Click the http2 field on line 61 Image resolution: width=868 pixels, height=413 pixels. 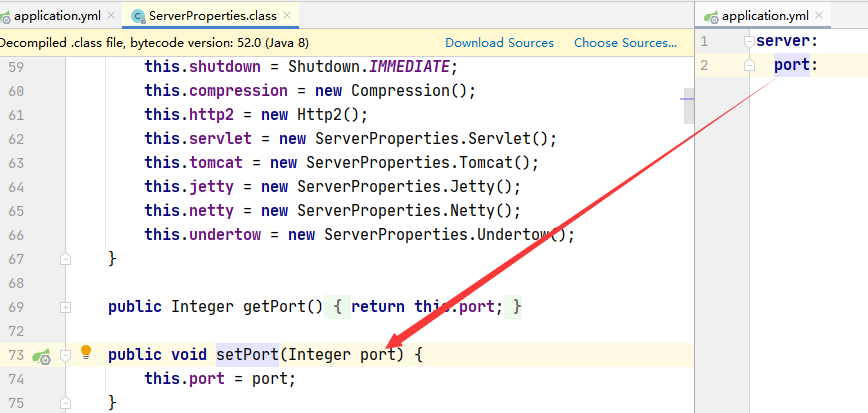pos(211,115)
